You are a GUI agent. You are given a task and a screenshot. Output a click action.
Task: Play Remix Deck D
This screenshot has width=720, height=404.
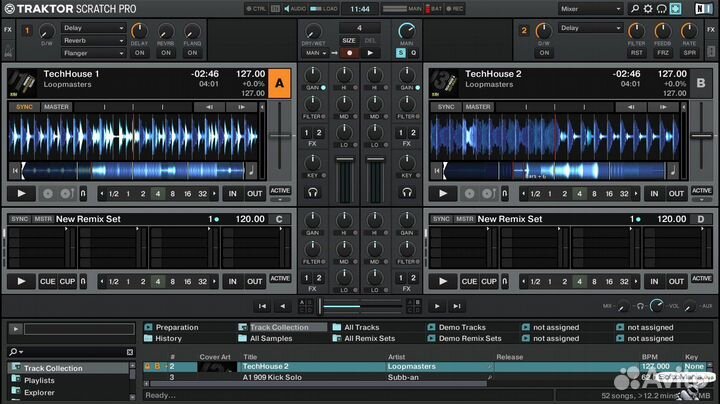click(443, 281)
